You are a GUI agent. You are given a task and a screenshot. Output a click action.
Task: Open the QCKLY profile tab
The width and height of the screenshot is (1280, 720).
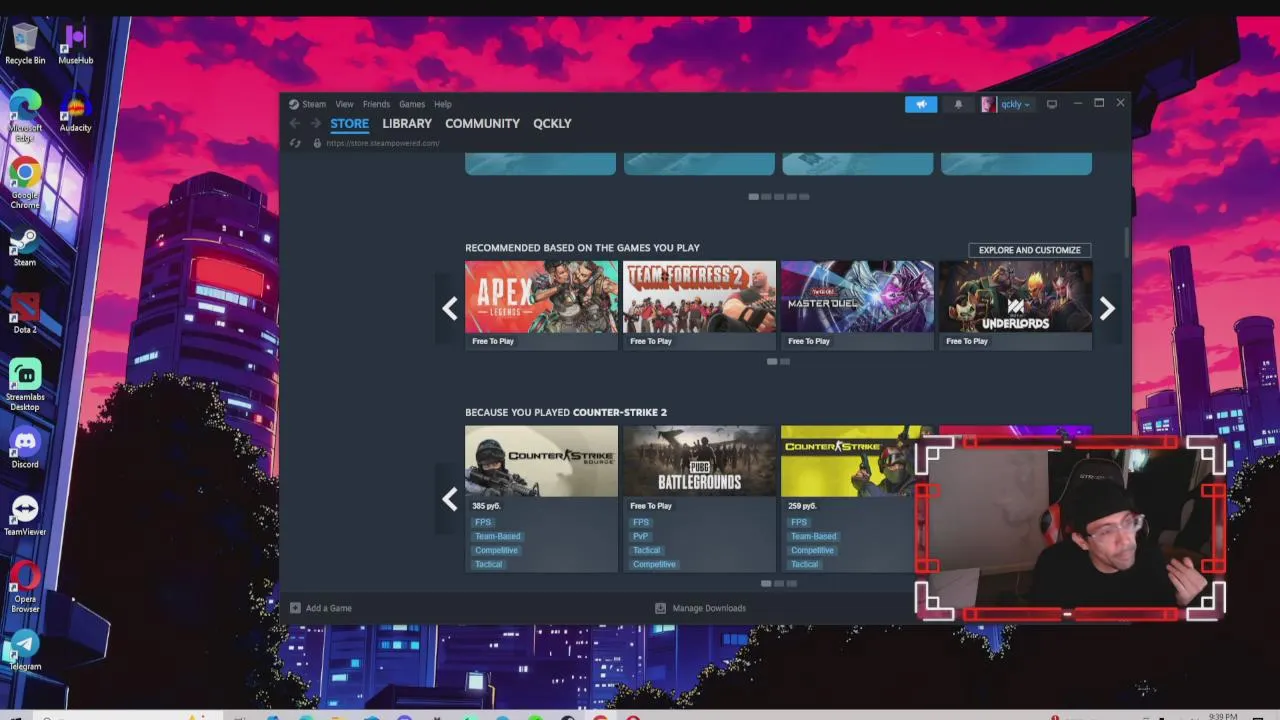point(552,123)
